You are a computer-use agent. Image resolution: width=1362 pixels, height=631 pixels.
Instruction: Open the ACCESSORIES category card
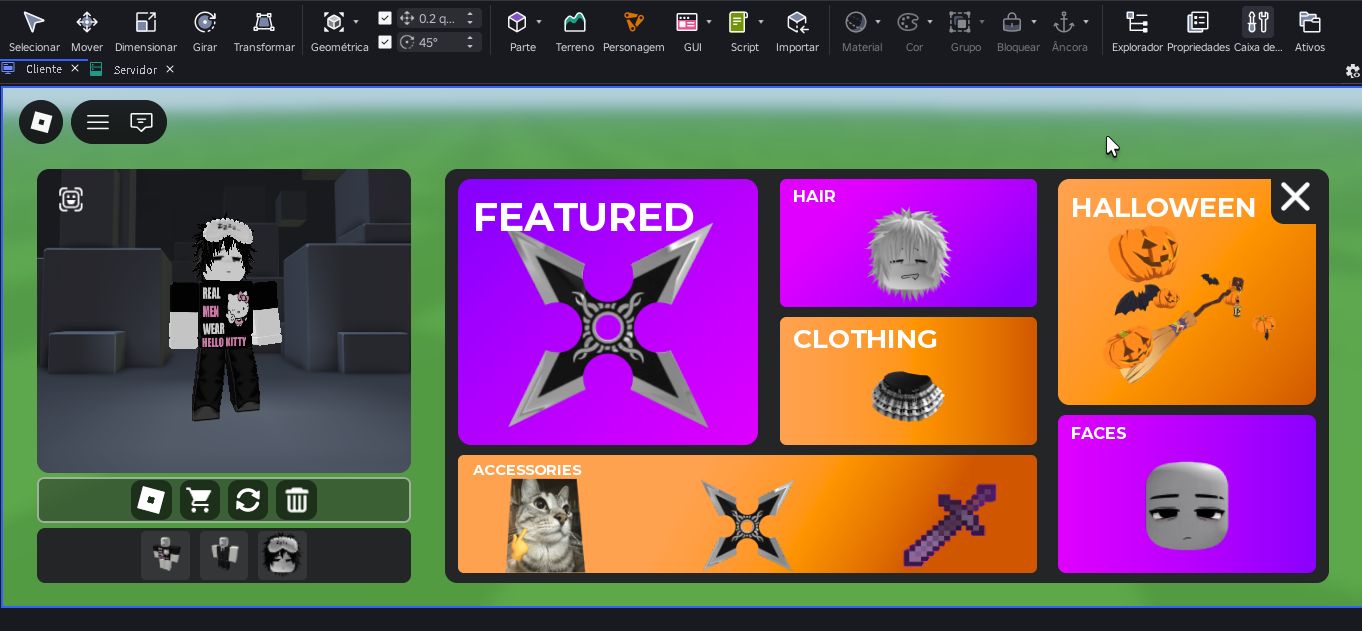click(x=747, y=514)
